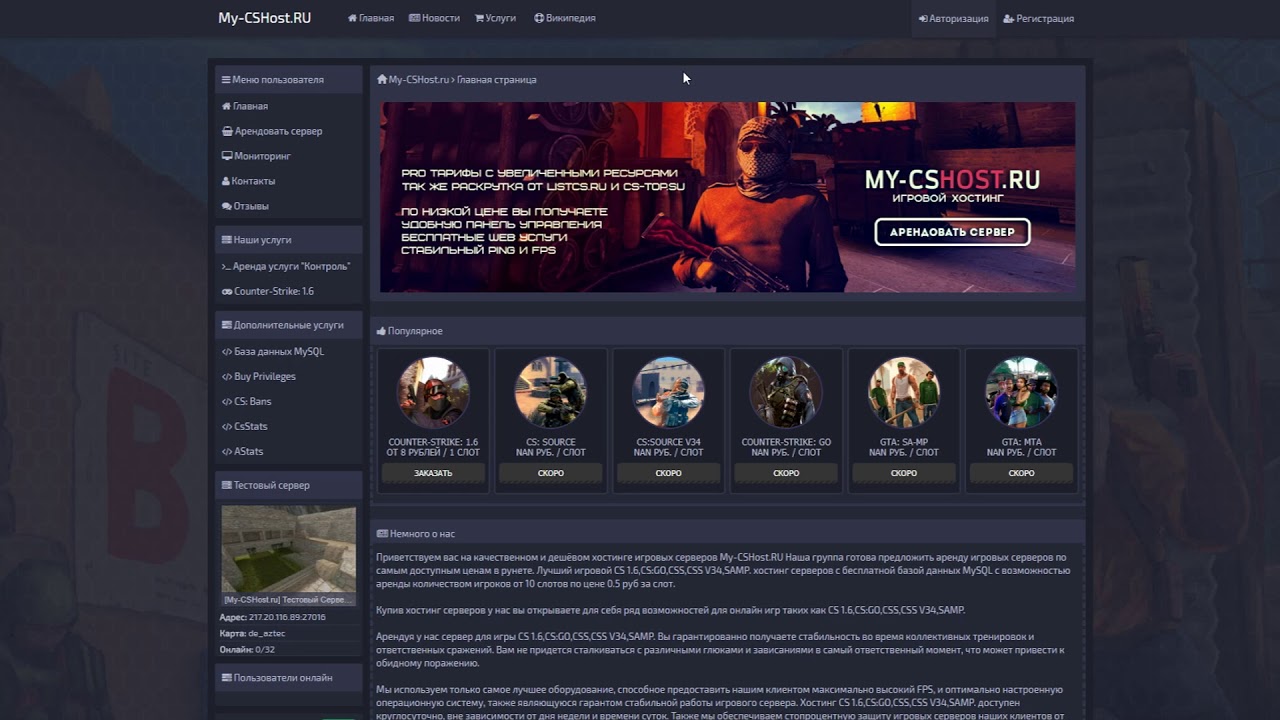Click home icon in breadcrumb

pos(382,79)
